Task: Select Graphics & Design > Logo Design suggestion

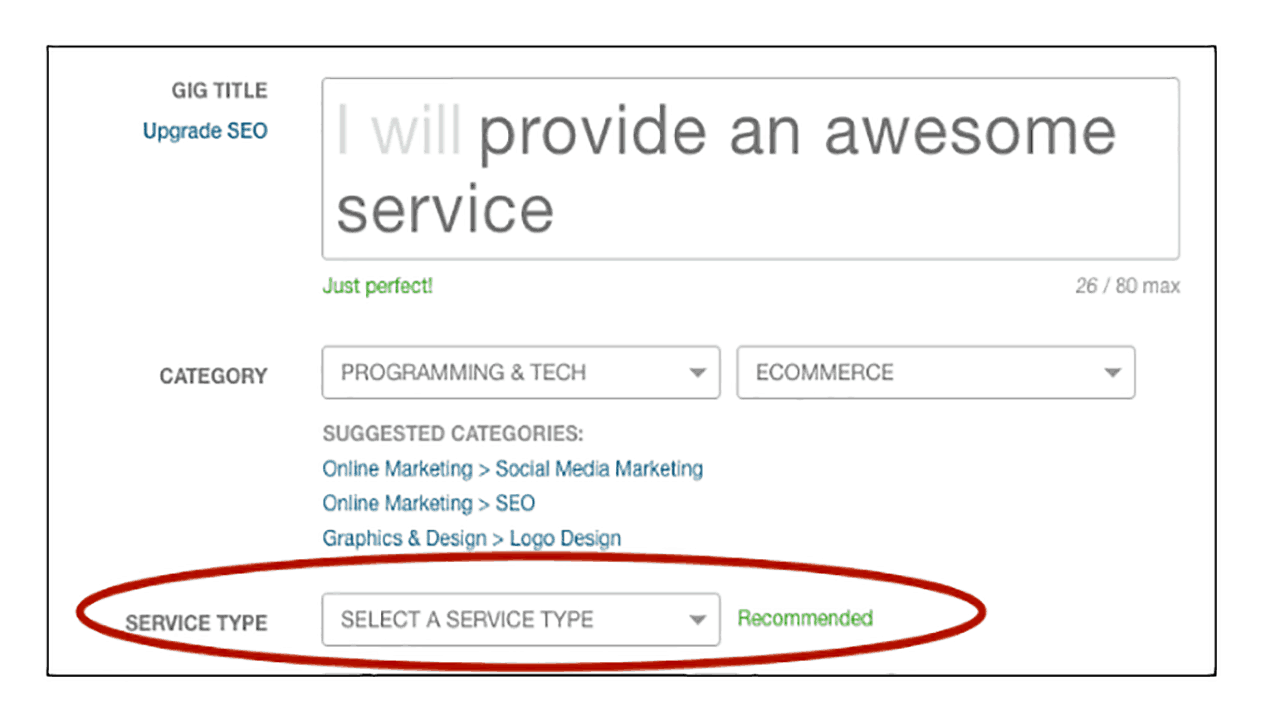Action: click(471, 538)
